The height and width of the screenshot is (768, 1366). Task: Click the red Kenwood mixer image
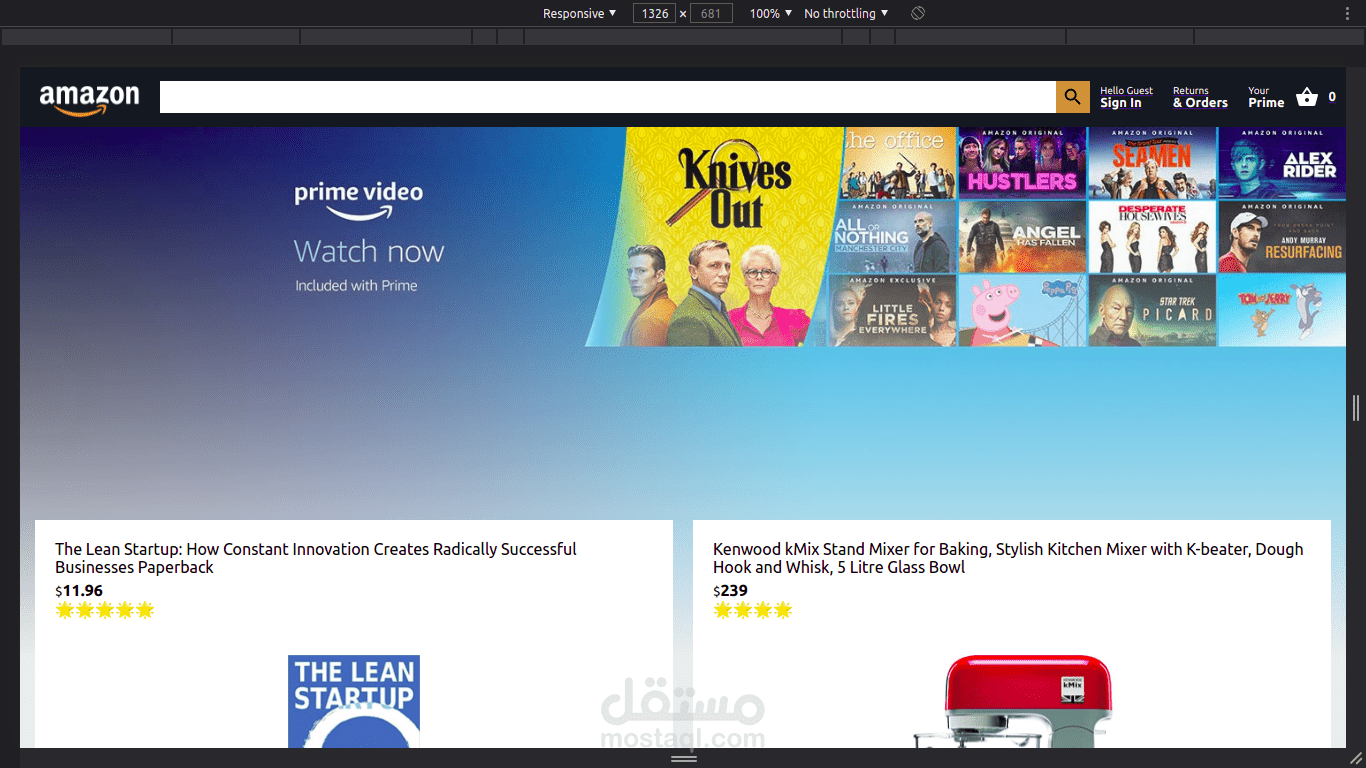pos(1012,701)
